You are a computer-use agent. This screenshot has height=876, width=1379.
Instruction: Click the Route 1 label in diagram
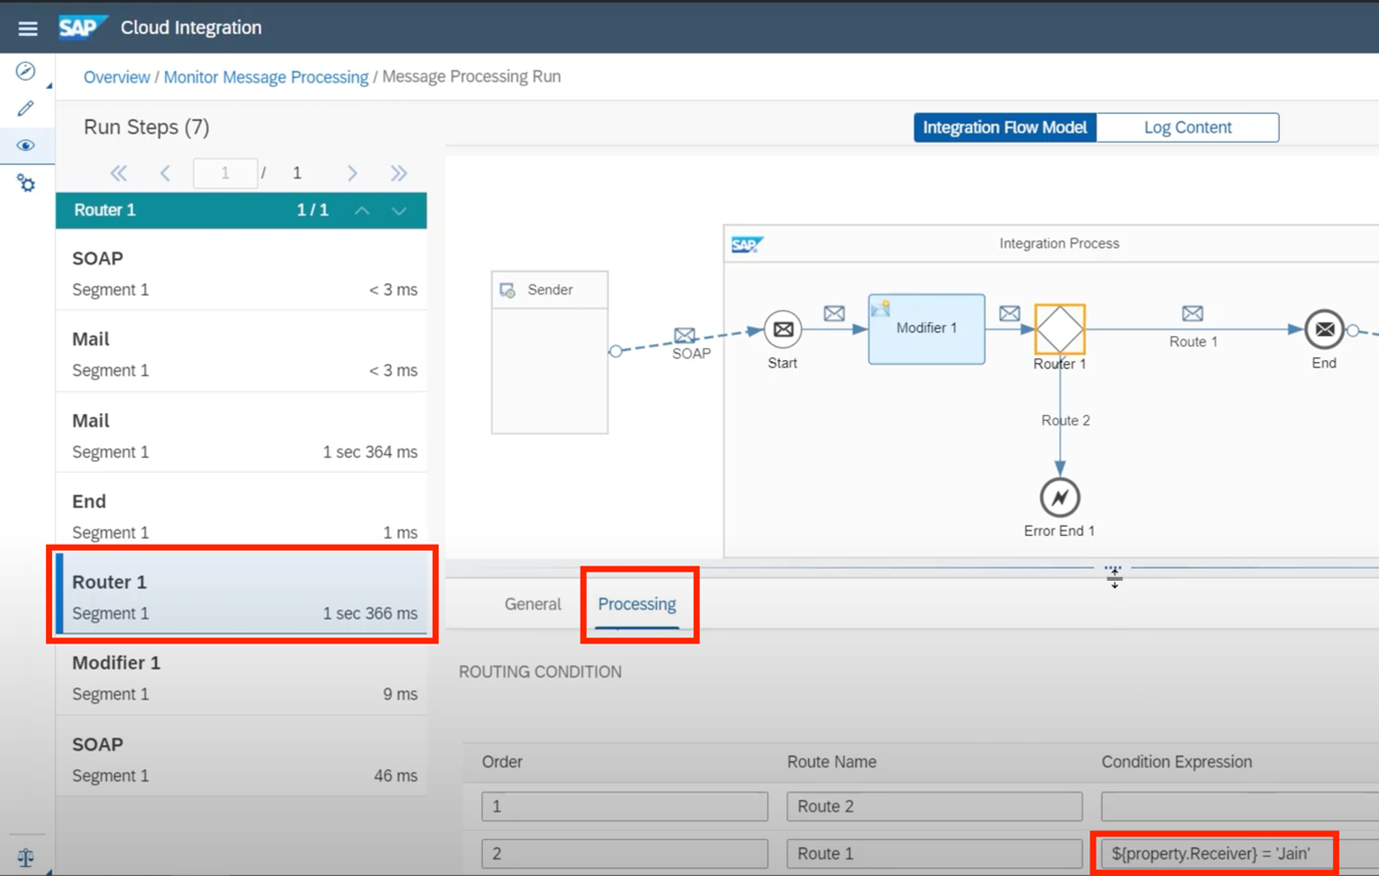click(1193, 341)
